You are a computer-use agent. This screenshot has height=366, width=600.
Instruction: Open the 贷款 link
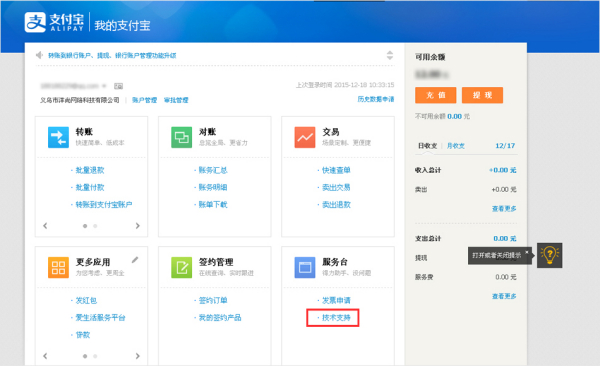(x=83, y=335)
